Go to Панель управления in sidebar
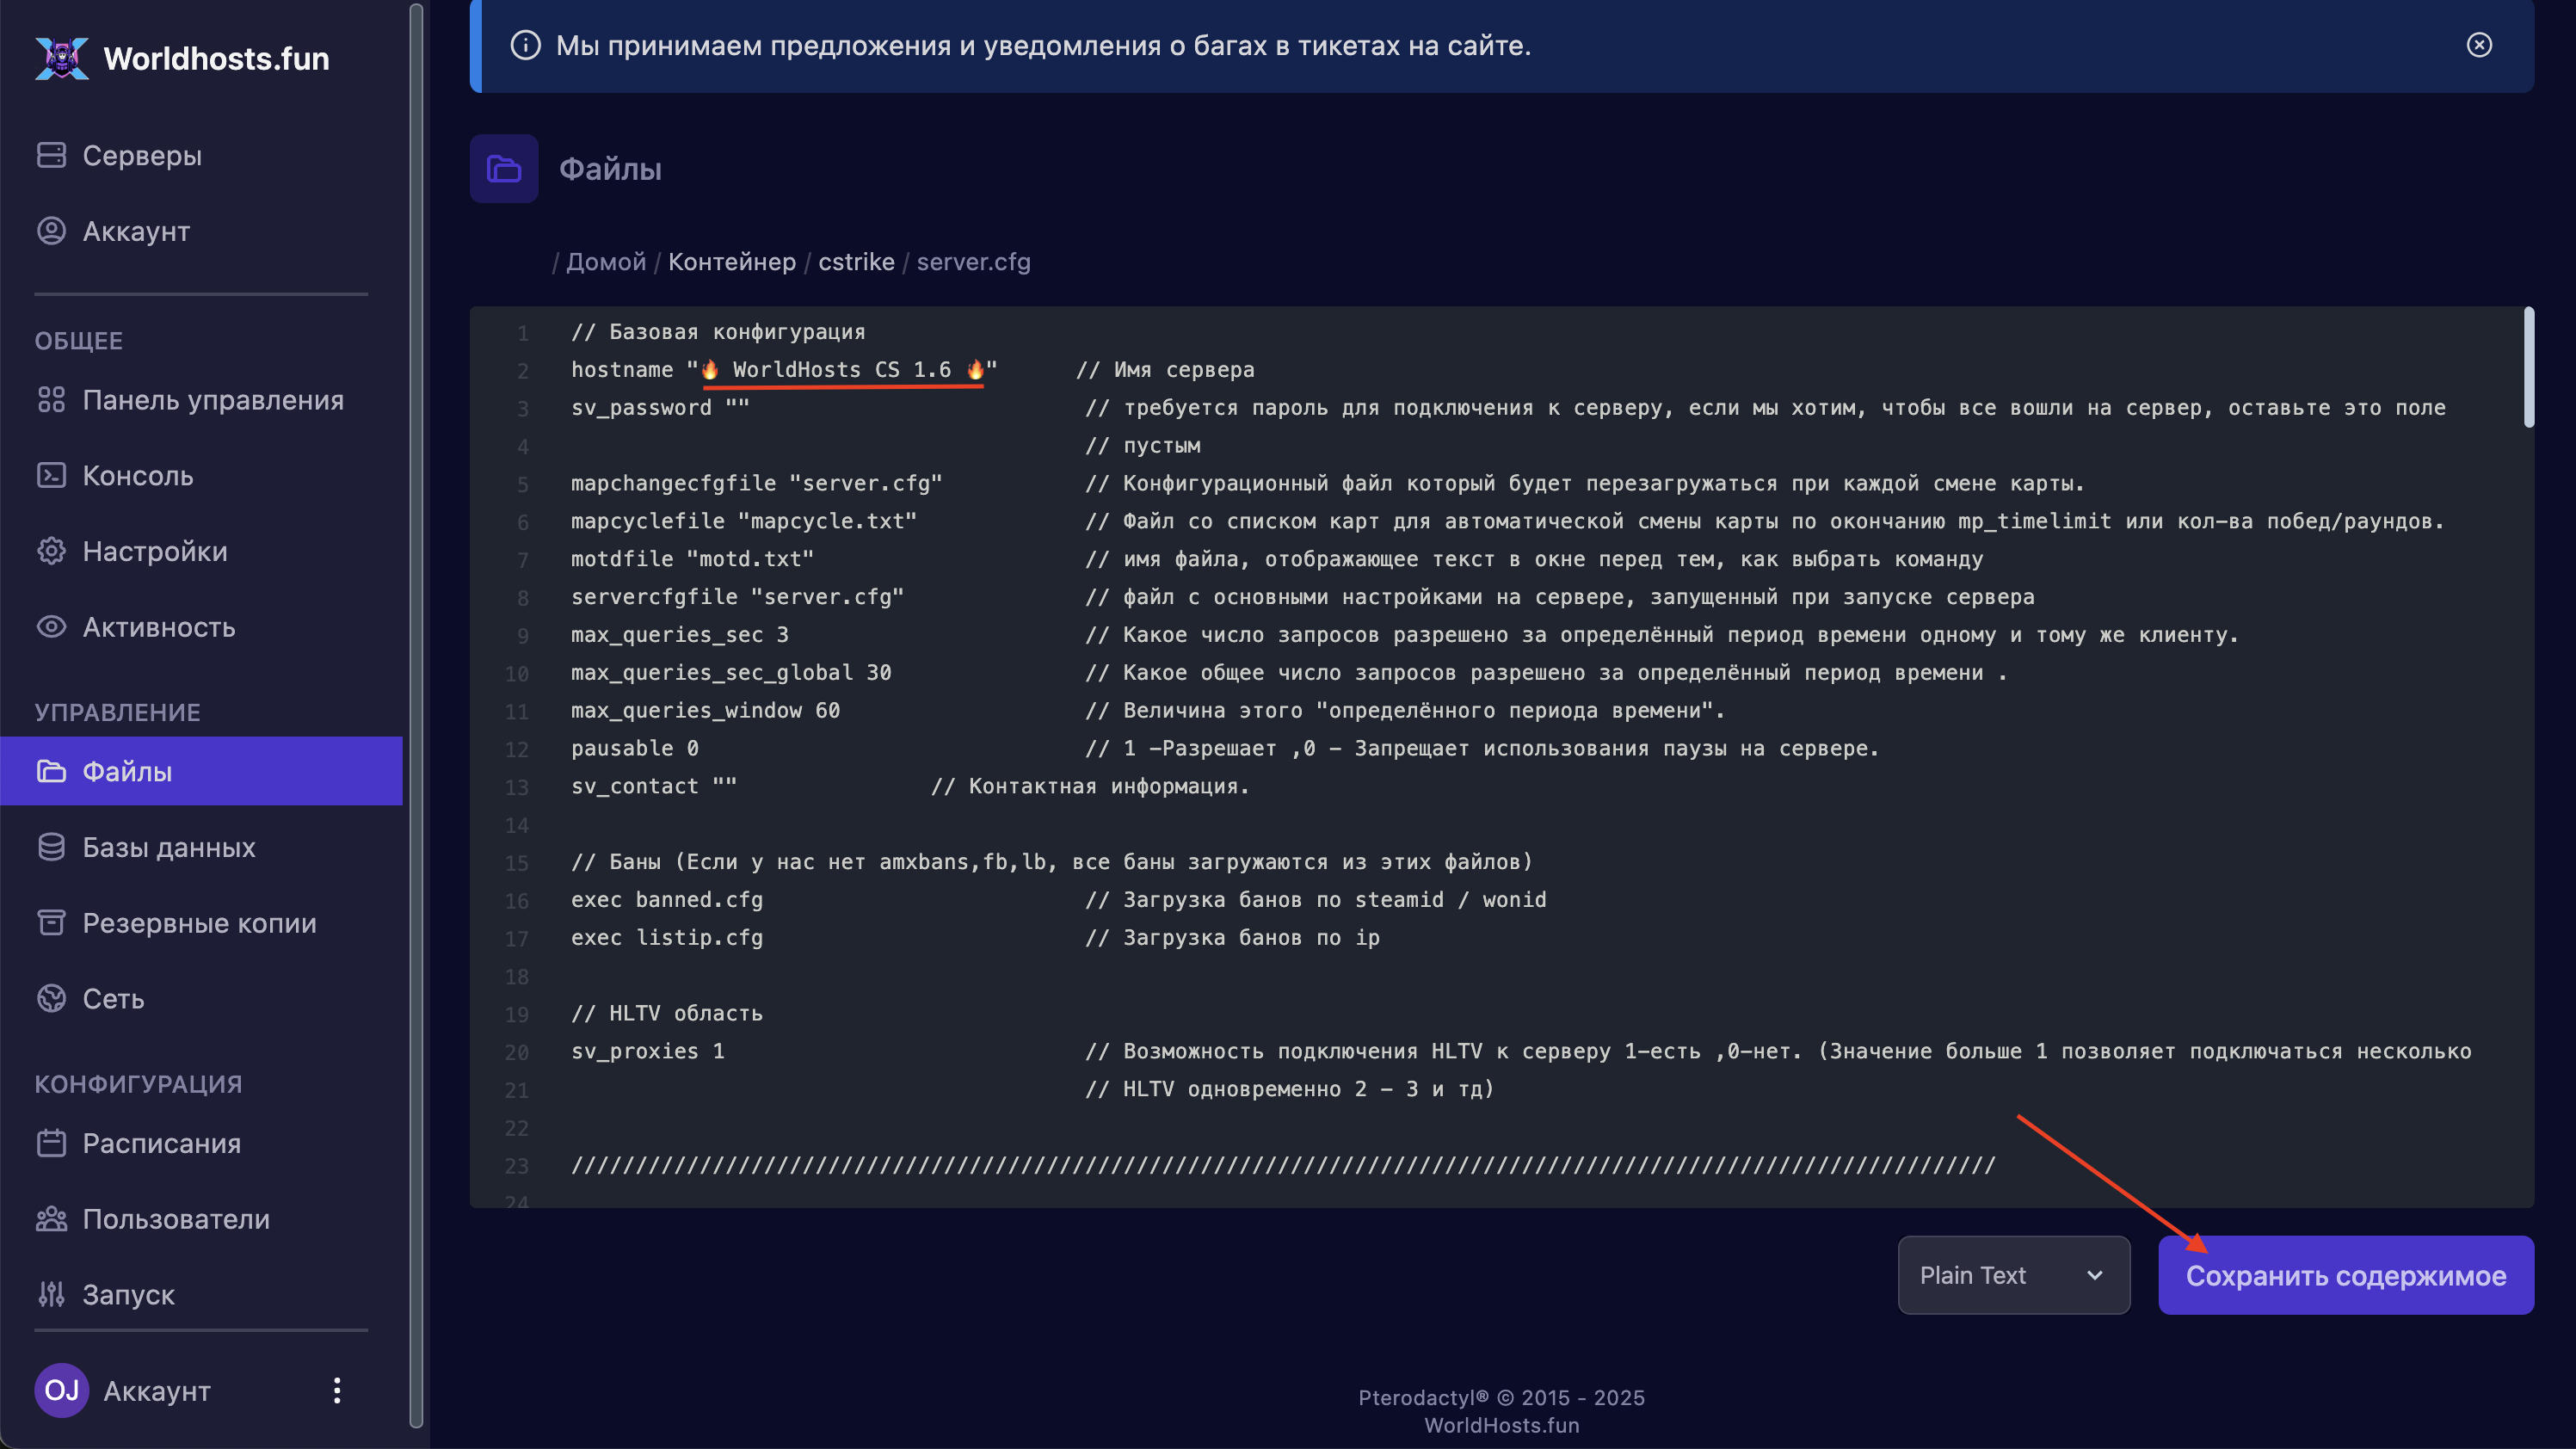2576x1449 pixels. [x=212, y=400]
